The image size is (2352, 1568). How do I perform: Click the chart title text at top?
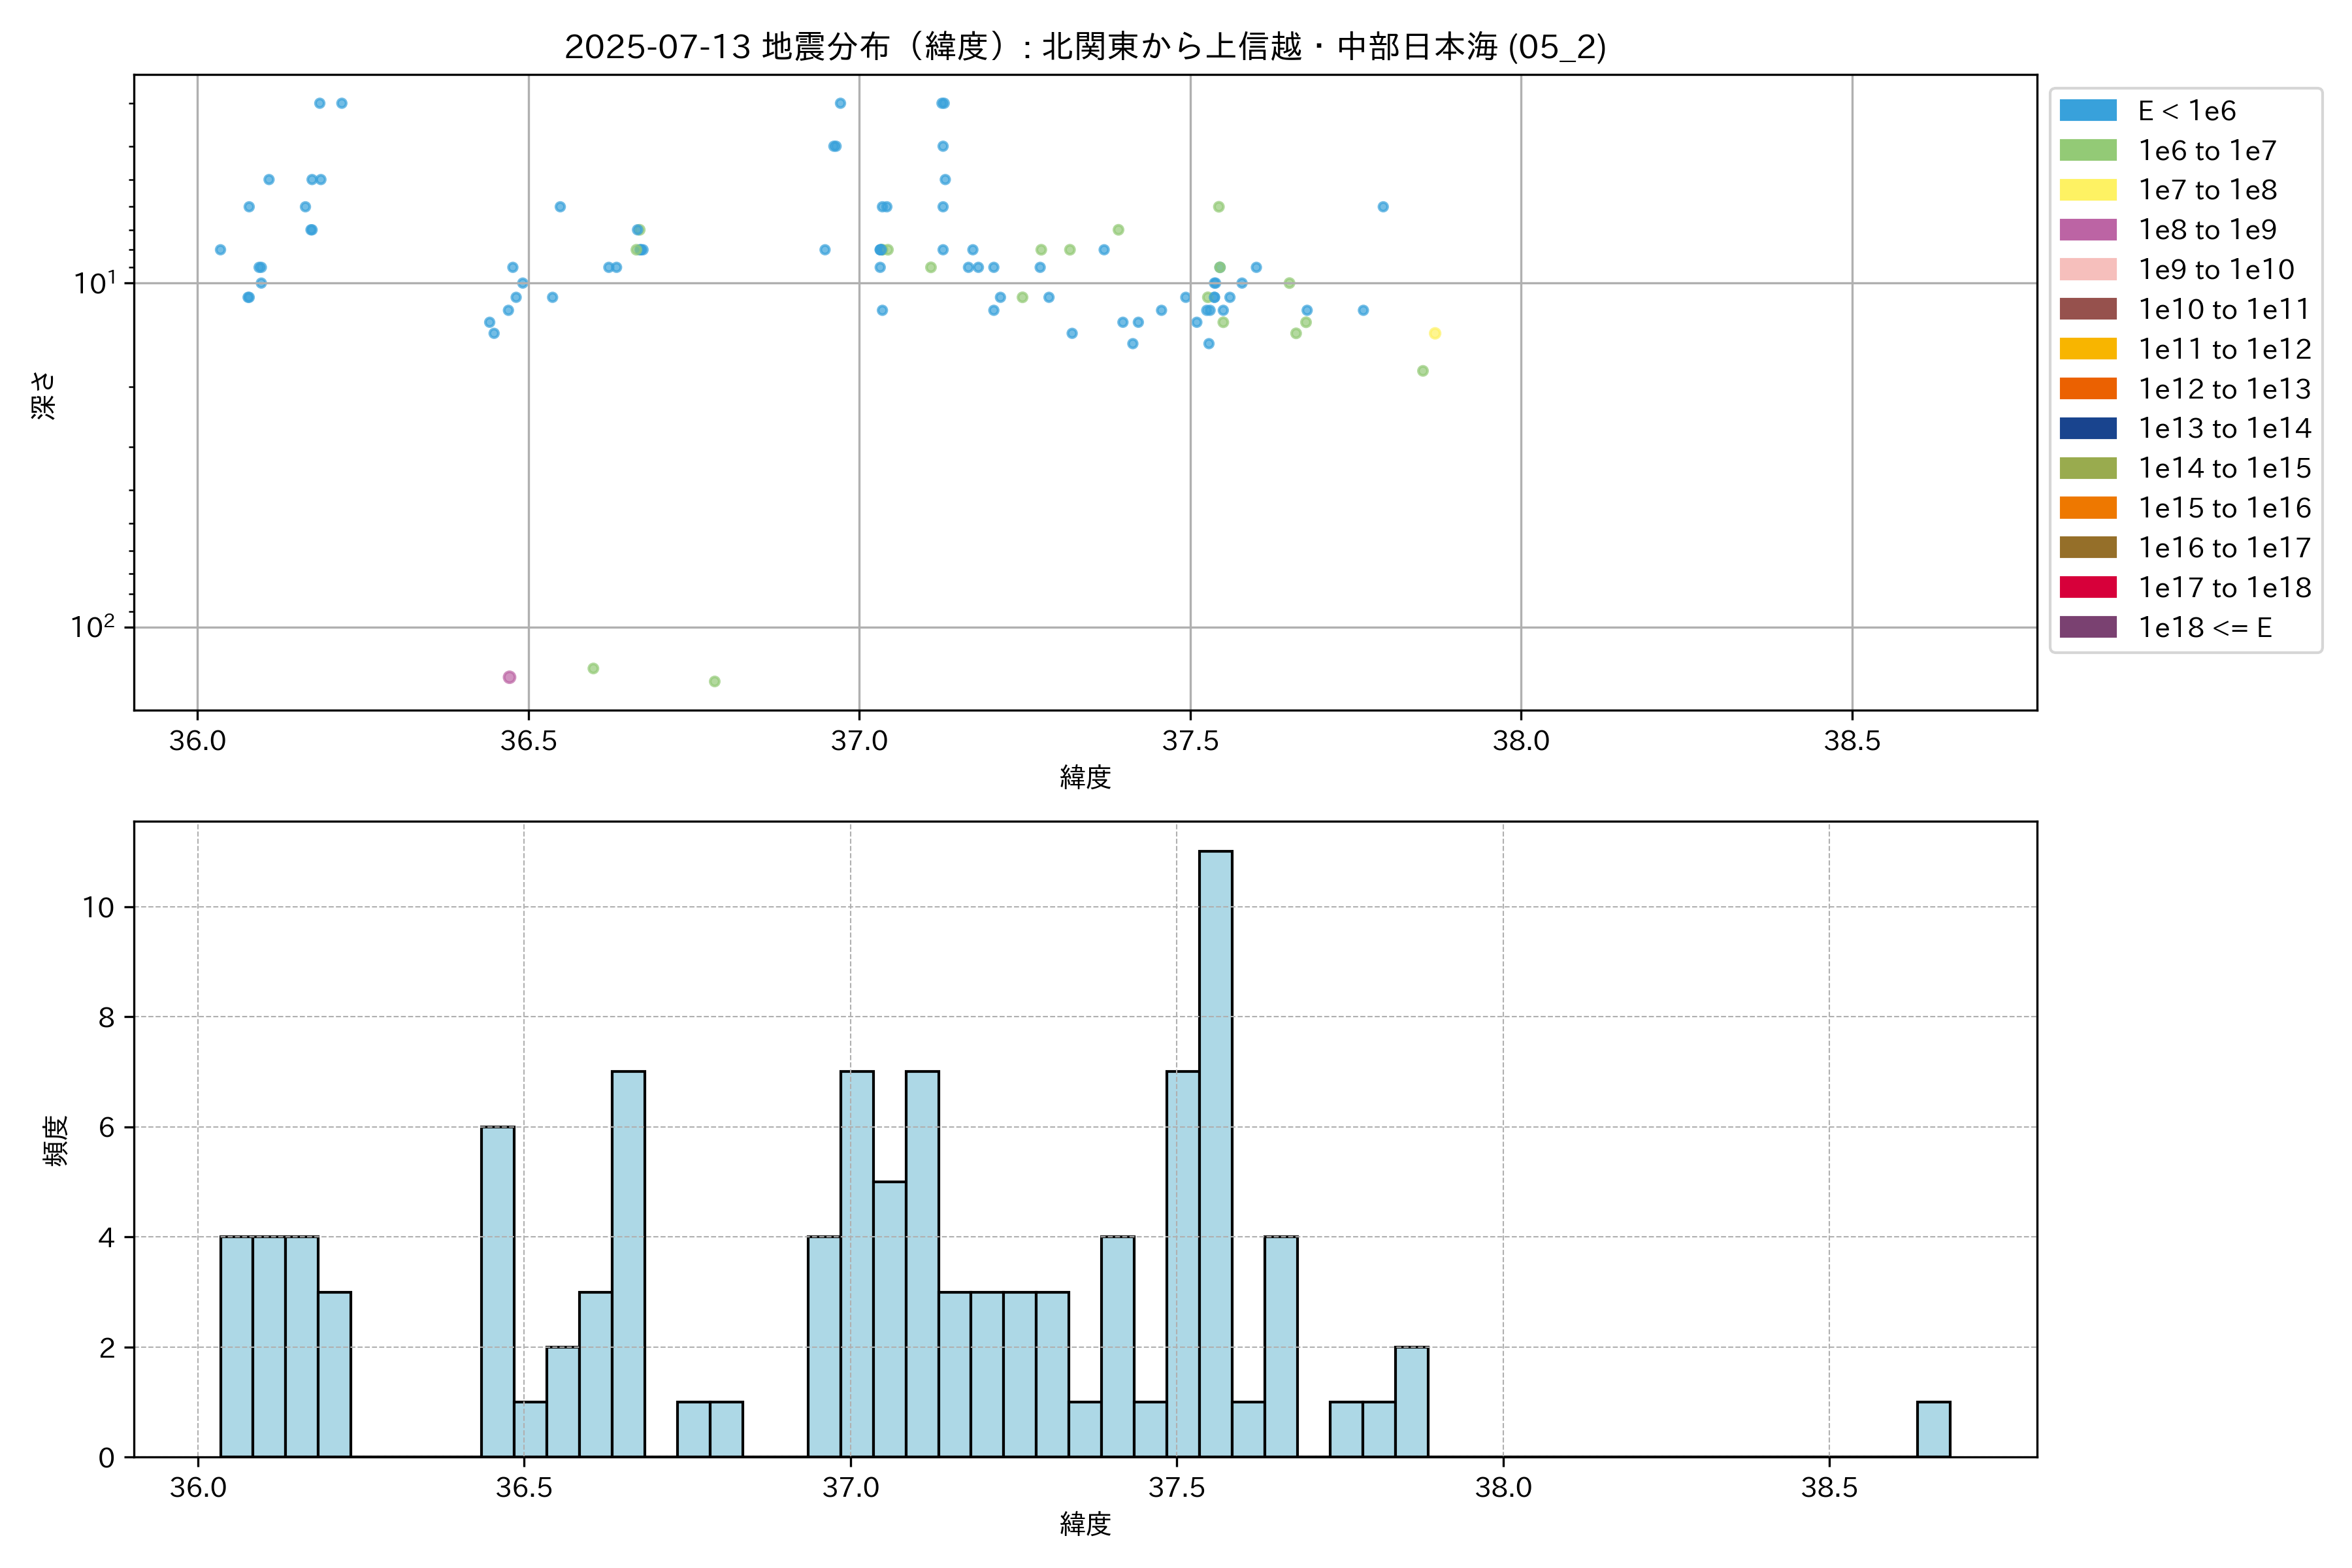click(x=1085, y=47)
